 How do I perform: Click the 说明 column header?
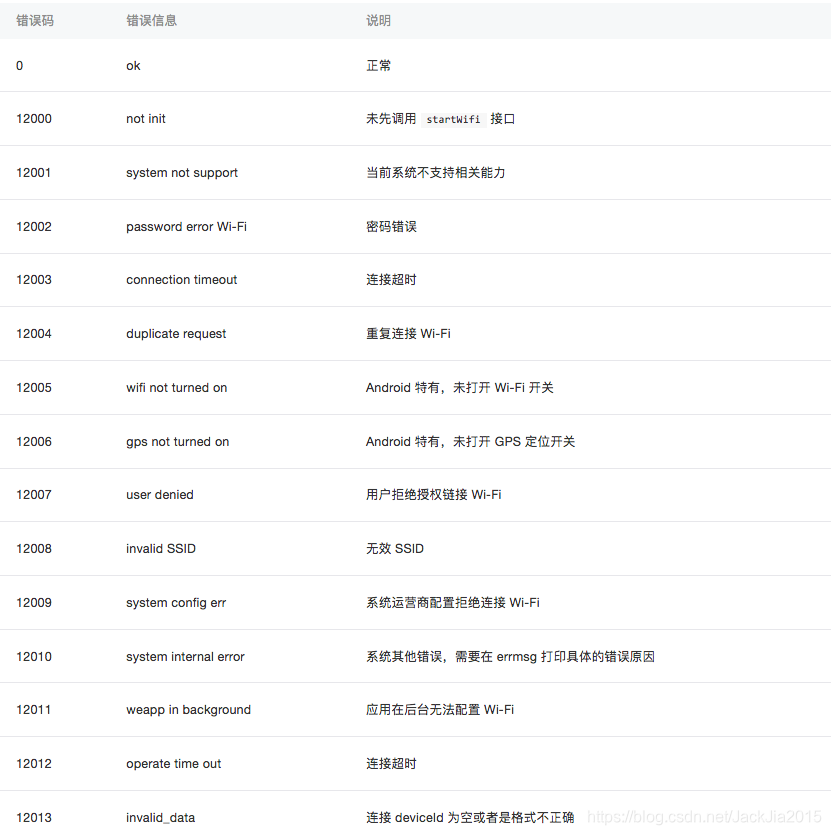point(378,21)
